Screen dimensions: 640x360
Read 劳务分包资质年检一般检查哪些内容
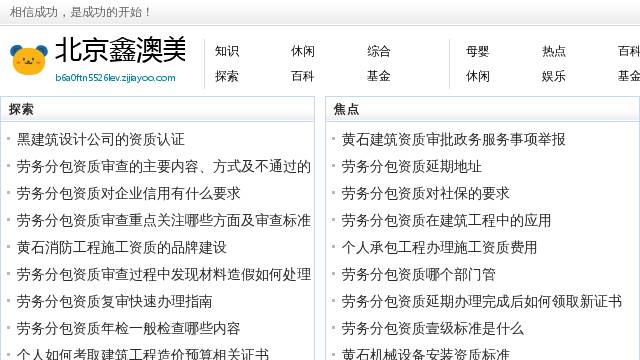(x=129, y=328)
